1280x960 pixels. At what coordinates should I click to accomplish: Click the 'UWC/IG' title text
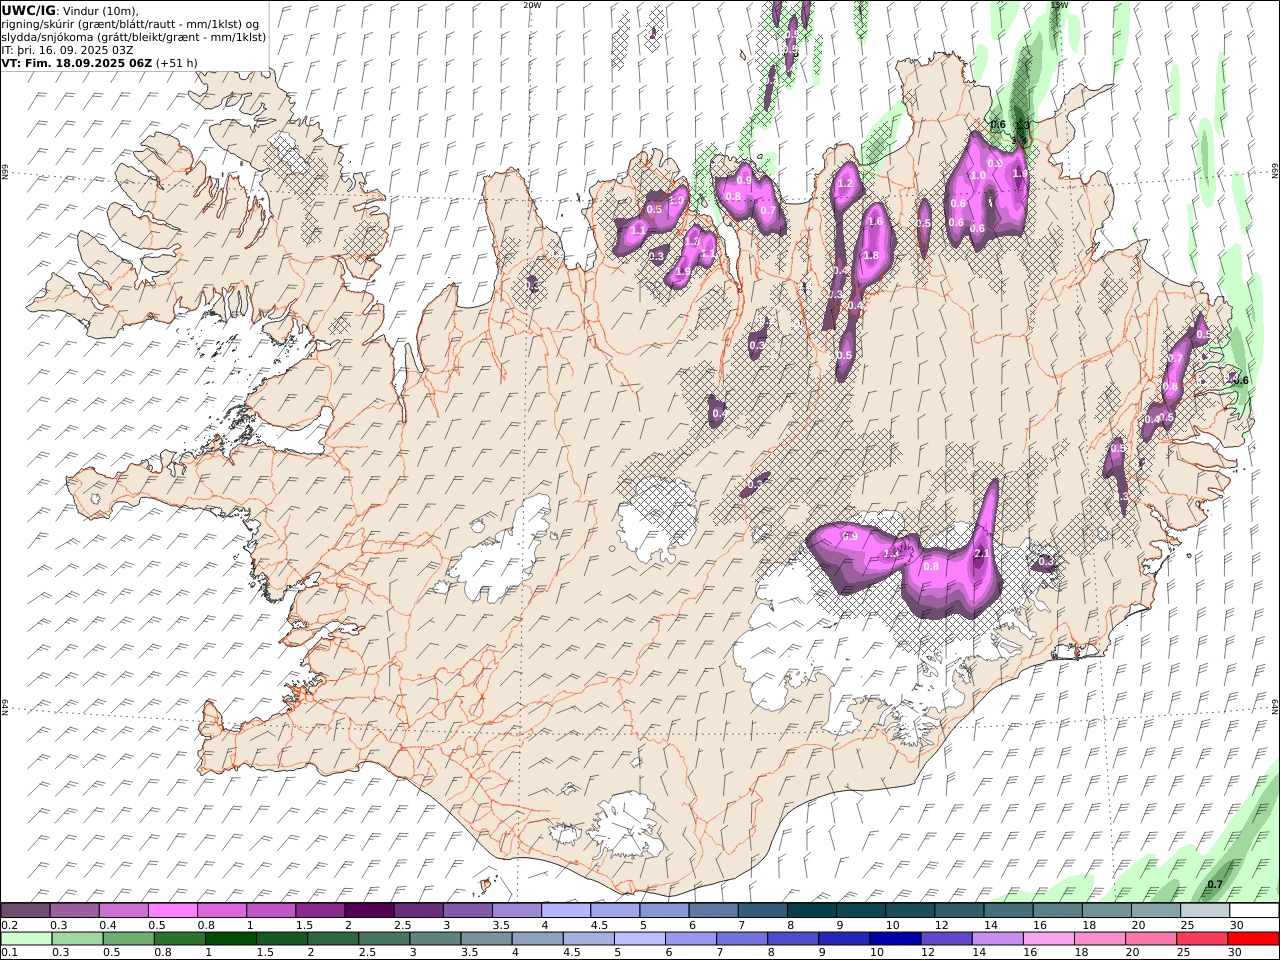pyautogui.click(x=28, y=10)
